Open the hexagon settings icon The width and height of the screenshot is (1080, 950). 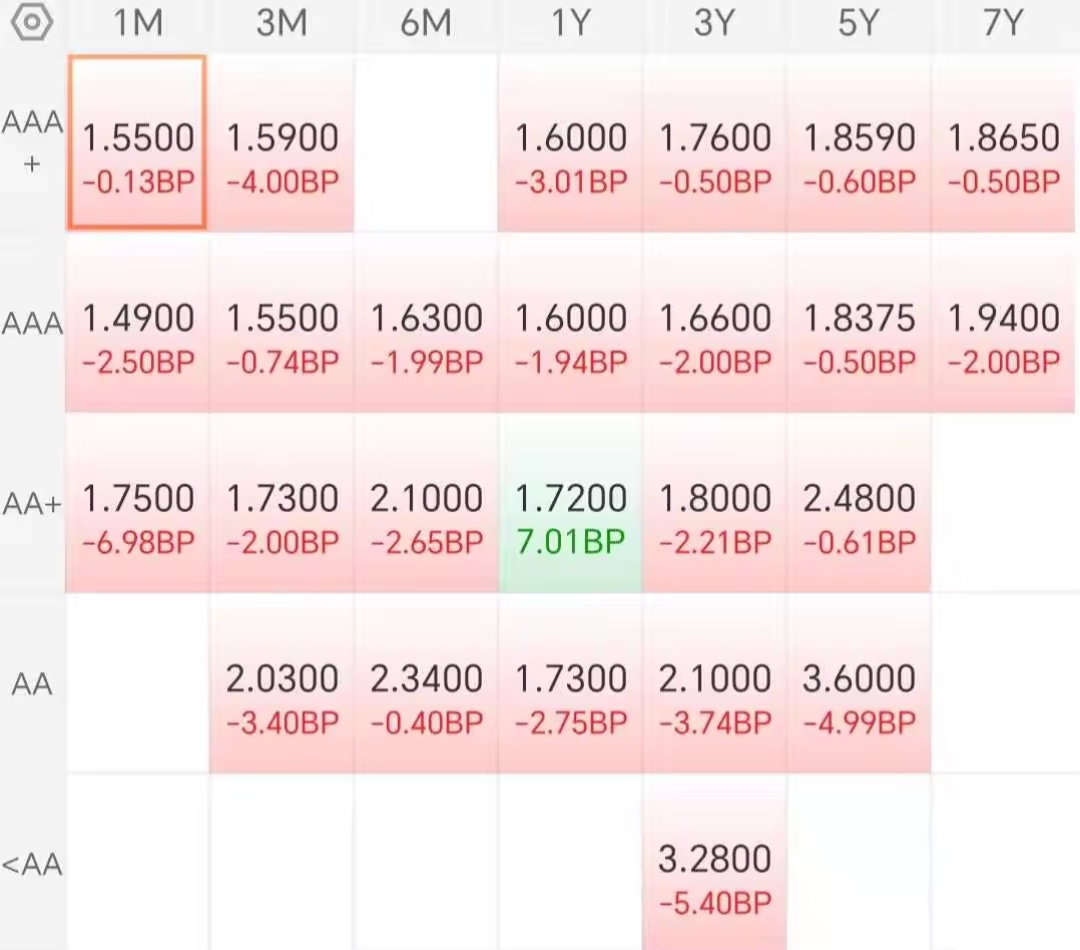[32, 23]
